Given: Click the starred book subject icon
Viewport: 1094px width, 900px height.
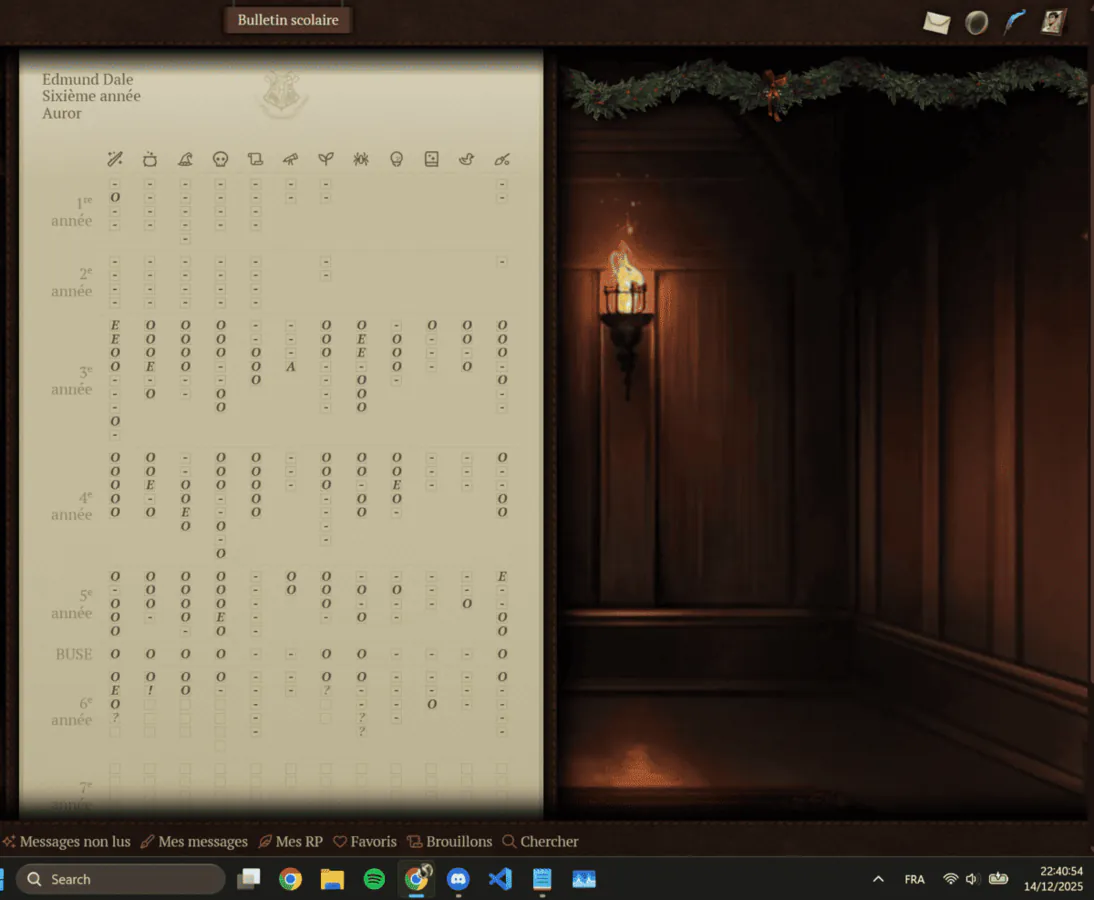Looking at the screenshot, I should [x=432, y=159].
